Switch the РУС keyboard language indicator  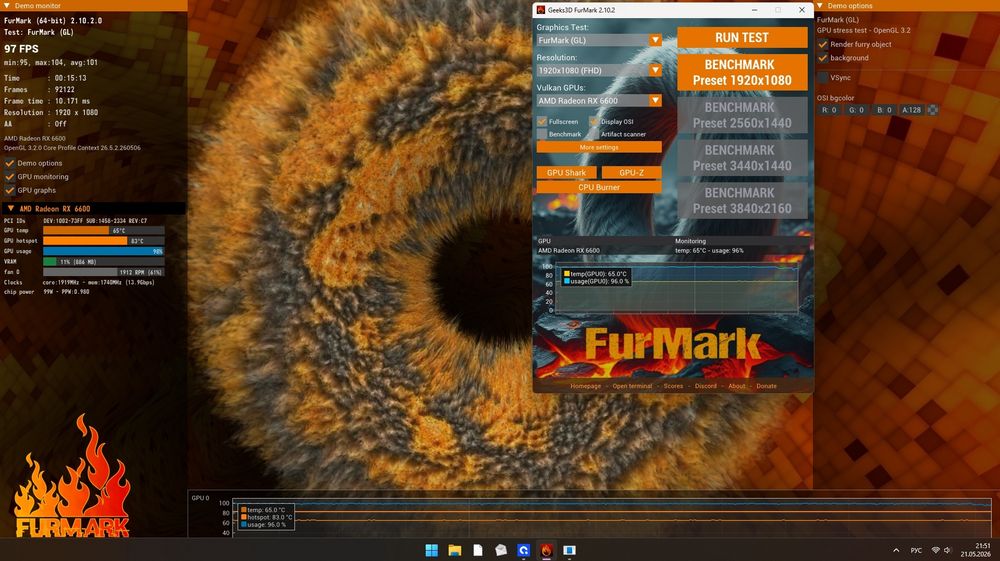pos(916,550)
